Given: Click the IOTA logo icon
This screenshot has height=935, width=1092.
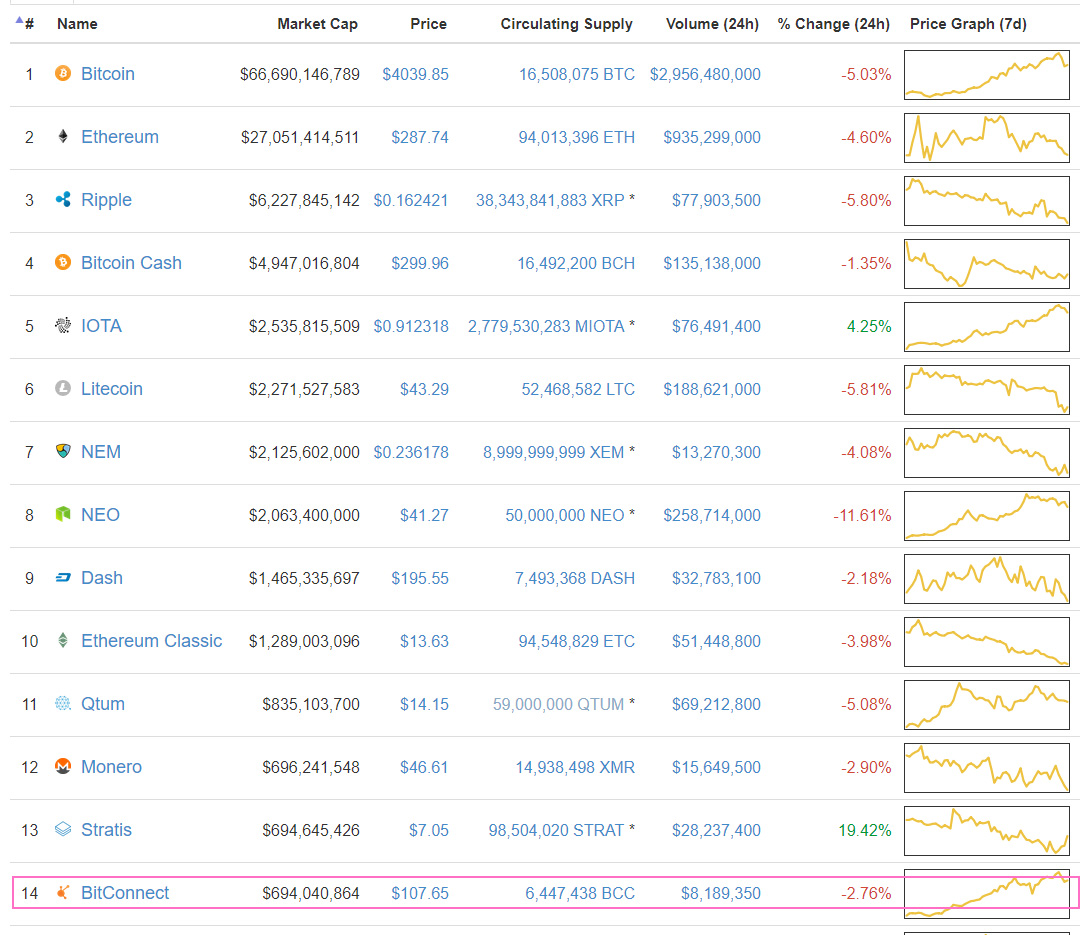Looking at the screenshot, I should pos(63,326).
